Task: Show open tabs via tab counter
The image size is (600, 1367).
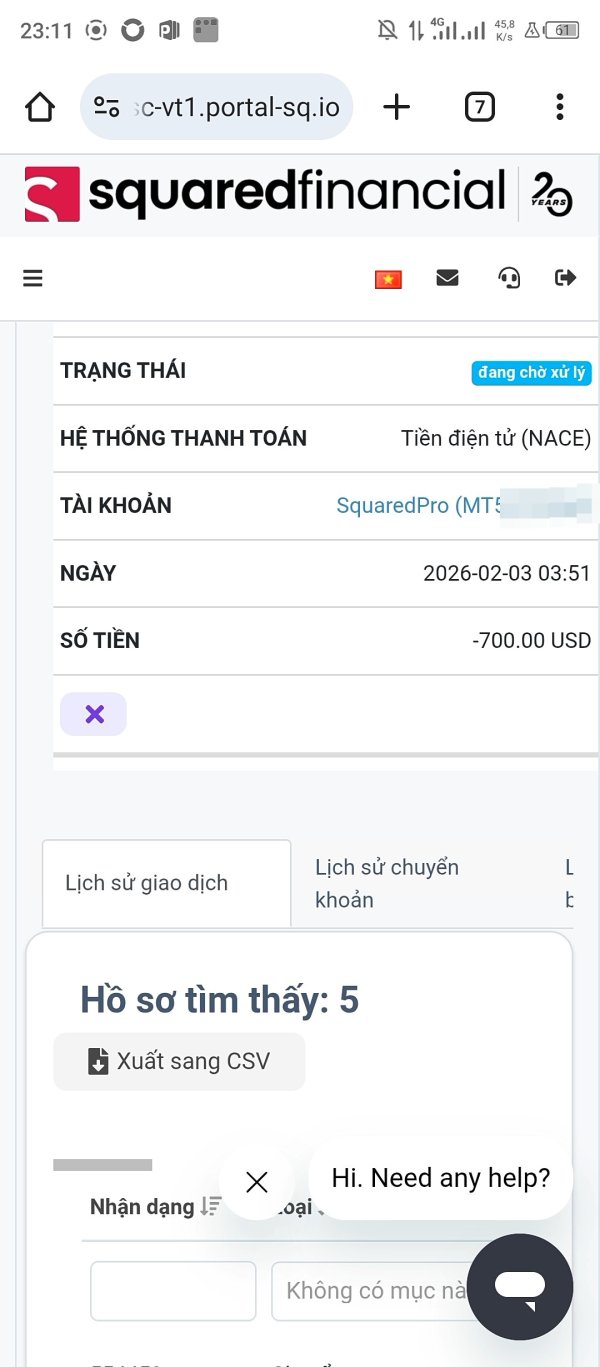Action: pyautogui.click(x=480, y=107)
